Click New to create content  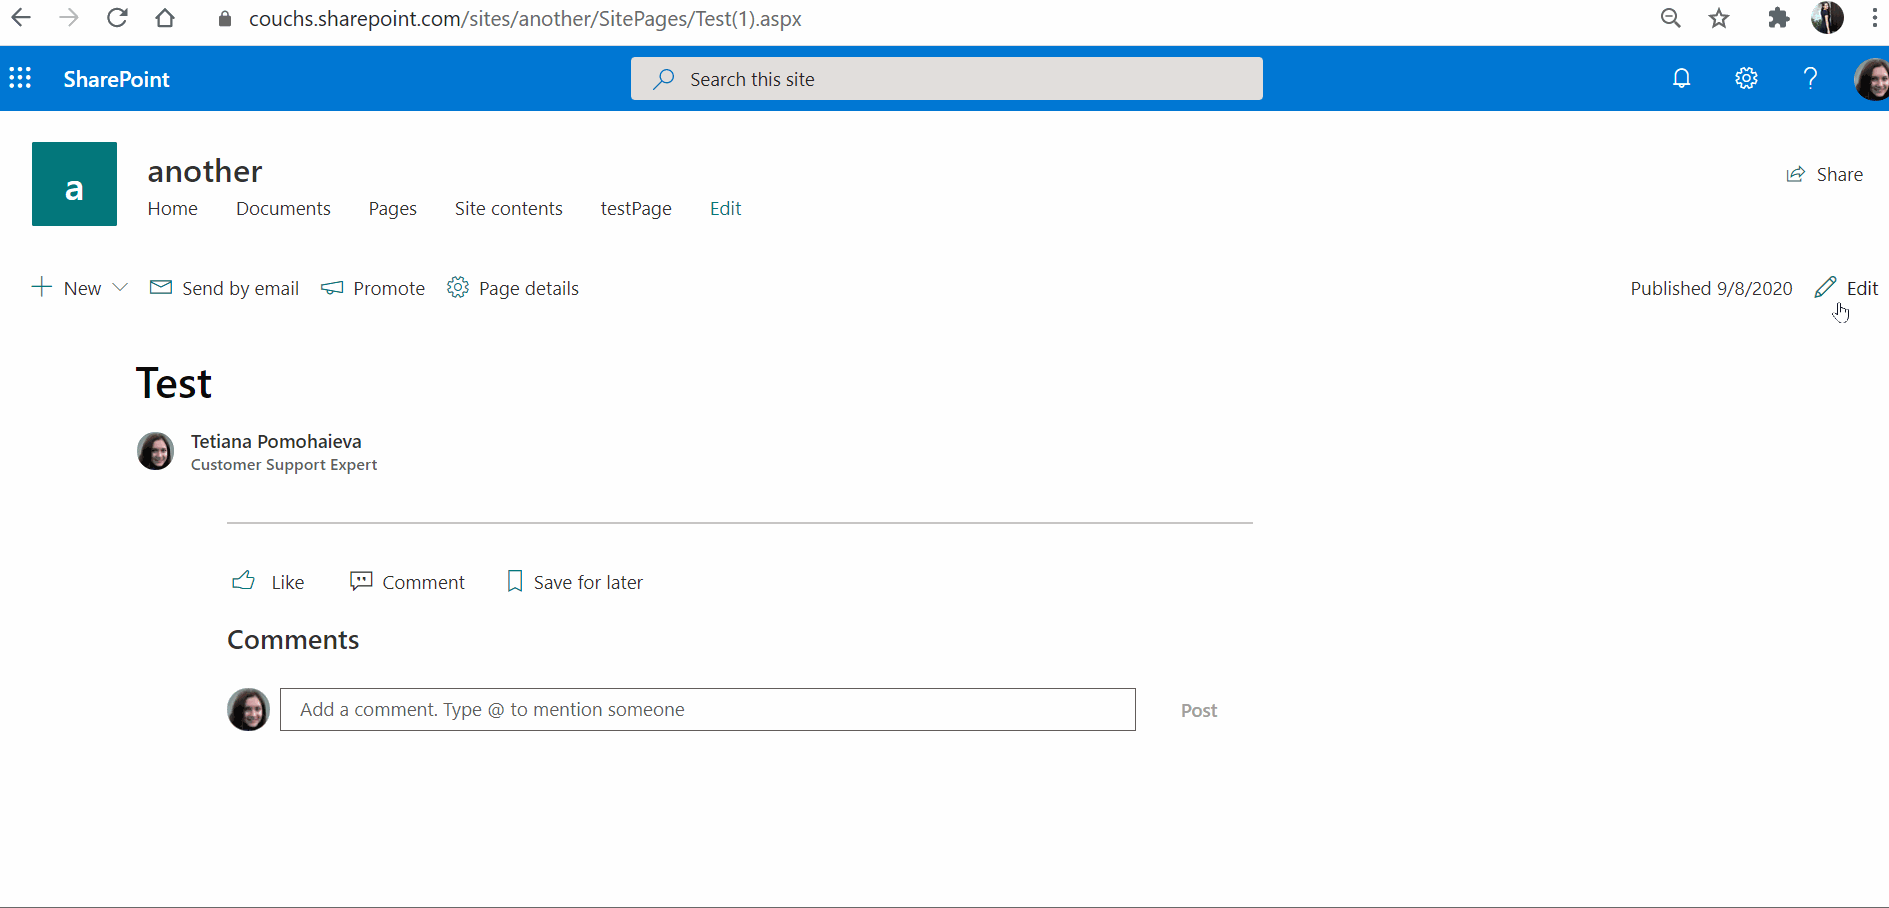point(67,288)
